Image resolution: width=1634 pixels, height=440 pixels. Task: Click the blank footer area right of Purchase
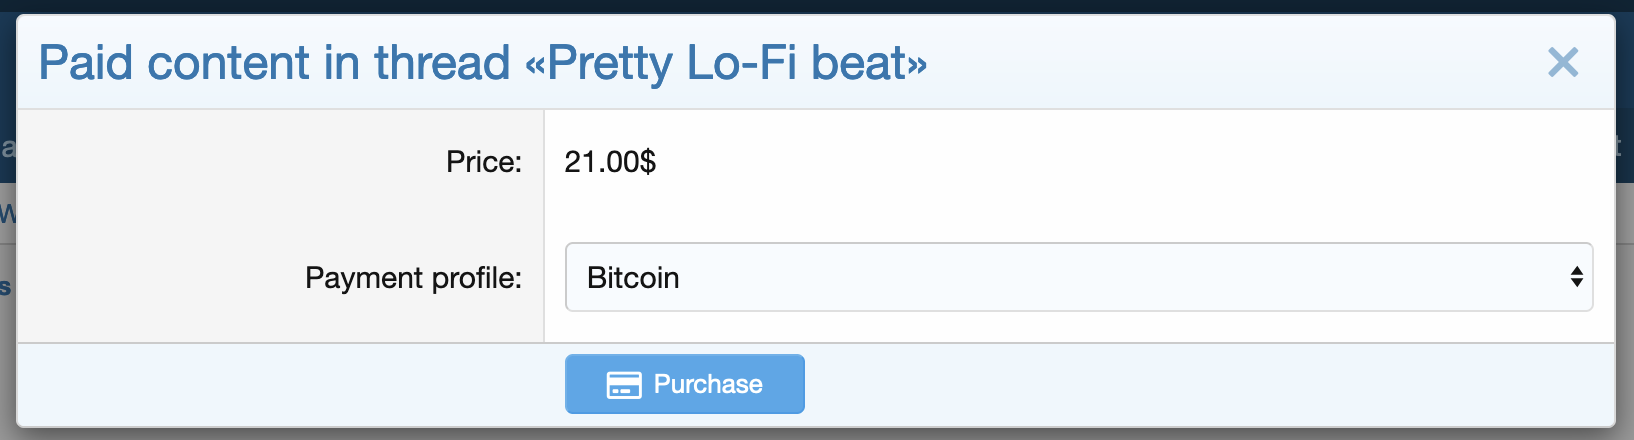click(1200, 385)
